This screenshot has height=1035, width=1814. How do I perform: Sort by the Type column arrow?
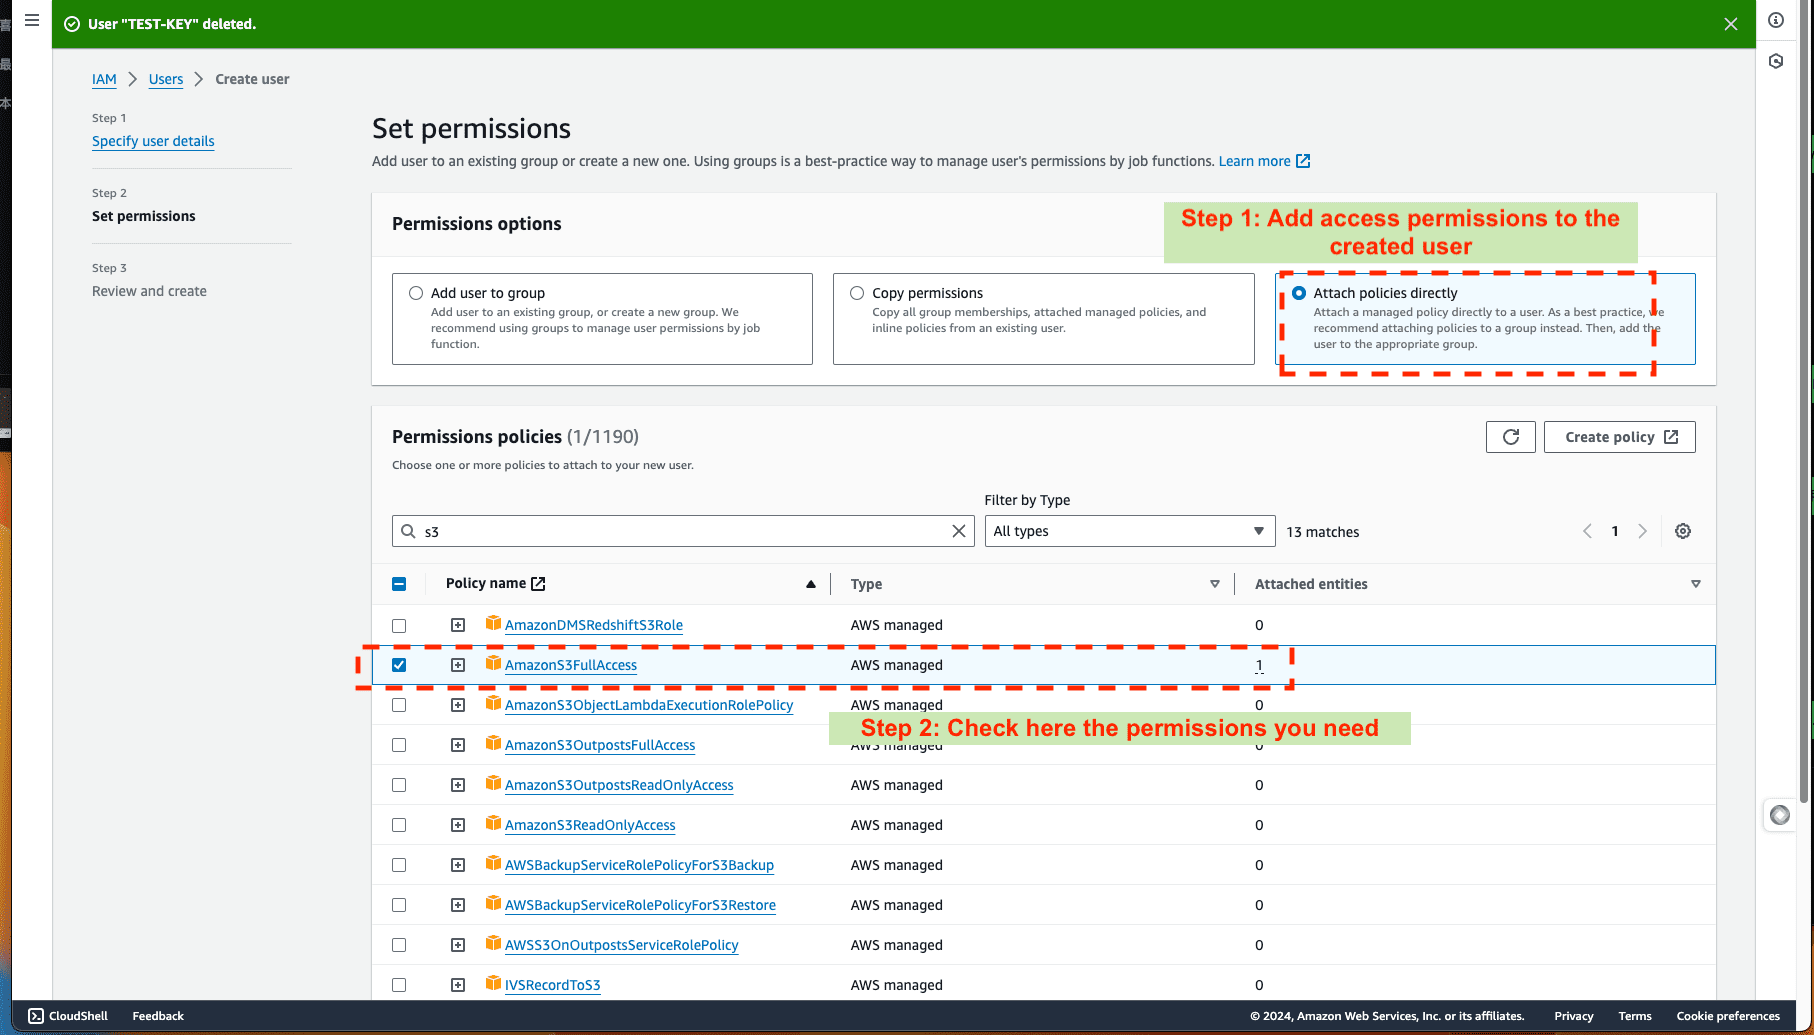point(1215,584)
